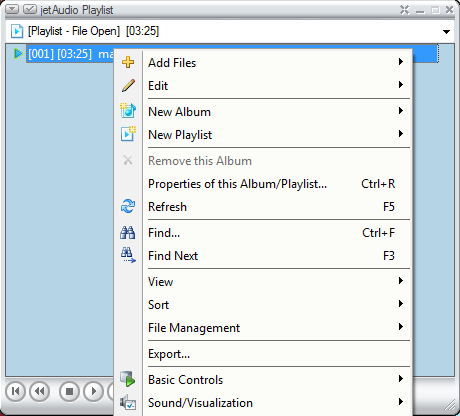
Task: Click the Sound/Visualization icon
Action: pyautogui.click(x=128, y=402)
